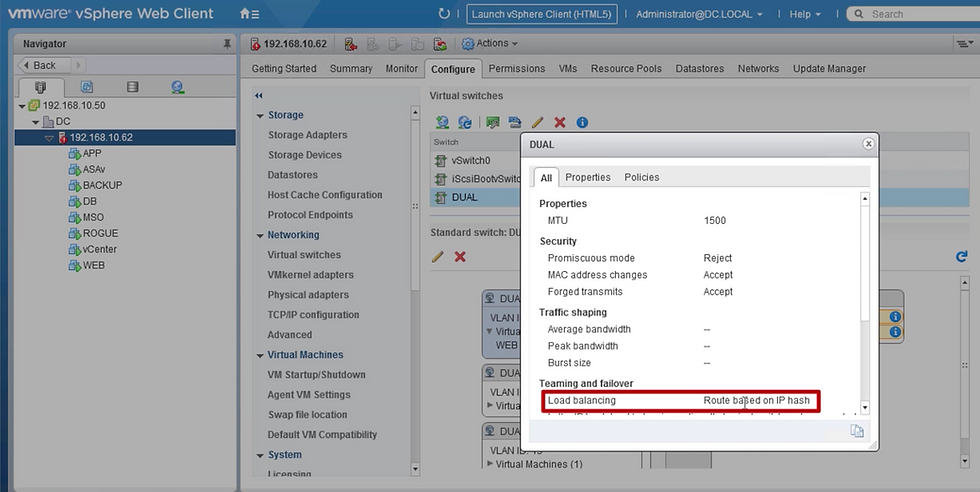Open the vSphere home menu icon
This screenshot has height=492, width=980.
pos(249,14)
